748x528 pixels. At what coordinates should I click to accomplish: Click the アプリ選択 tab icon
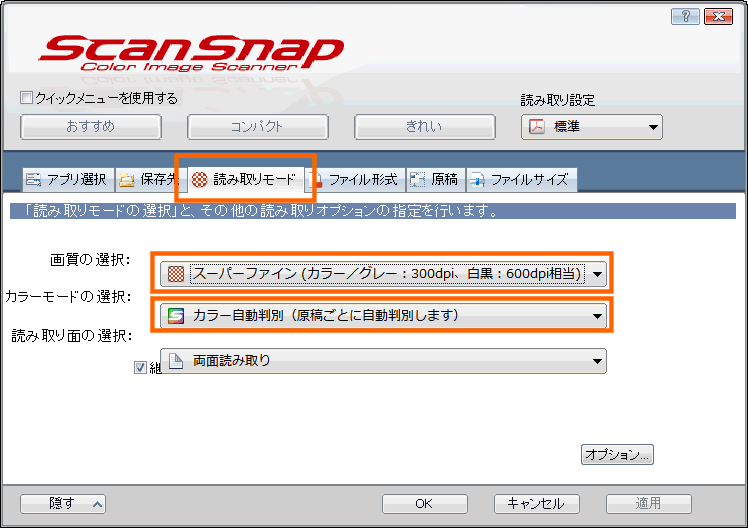pos(34,180)
